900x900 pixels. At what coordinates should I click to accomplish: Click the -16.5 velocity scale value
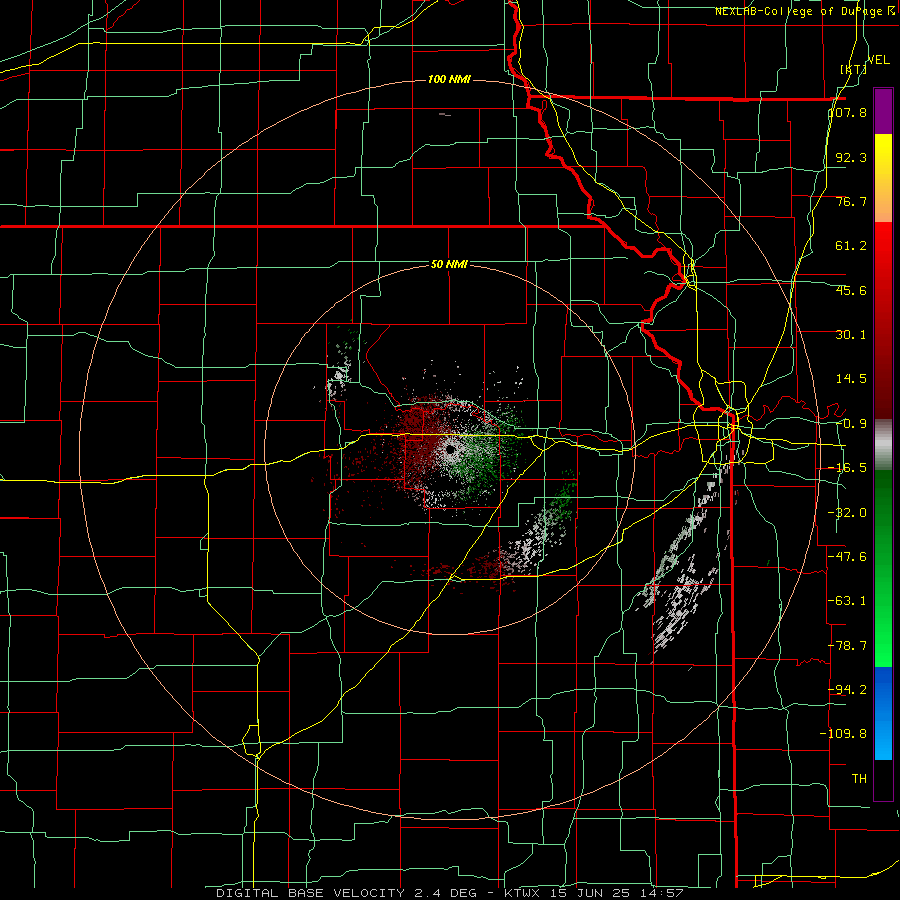pyautogui.click(x=847, y=468)
